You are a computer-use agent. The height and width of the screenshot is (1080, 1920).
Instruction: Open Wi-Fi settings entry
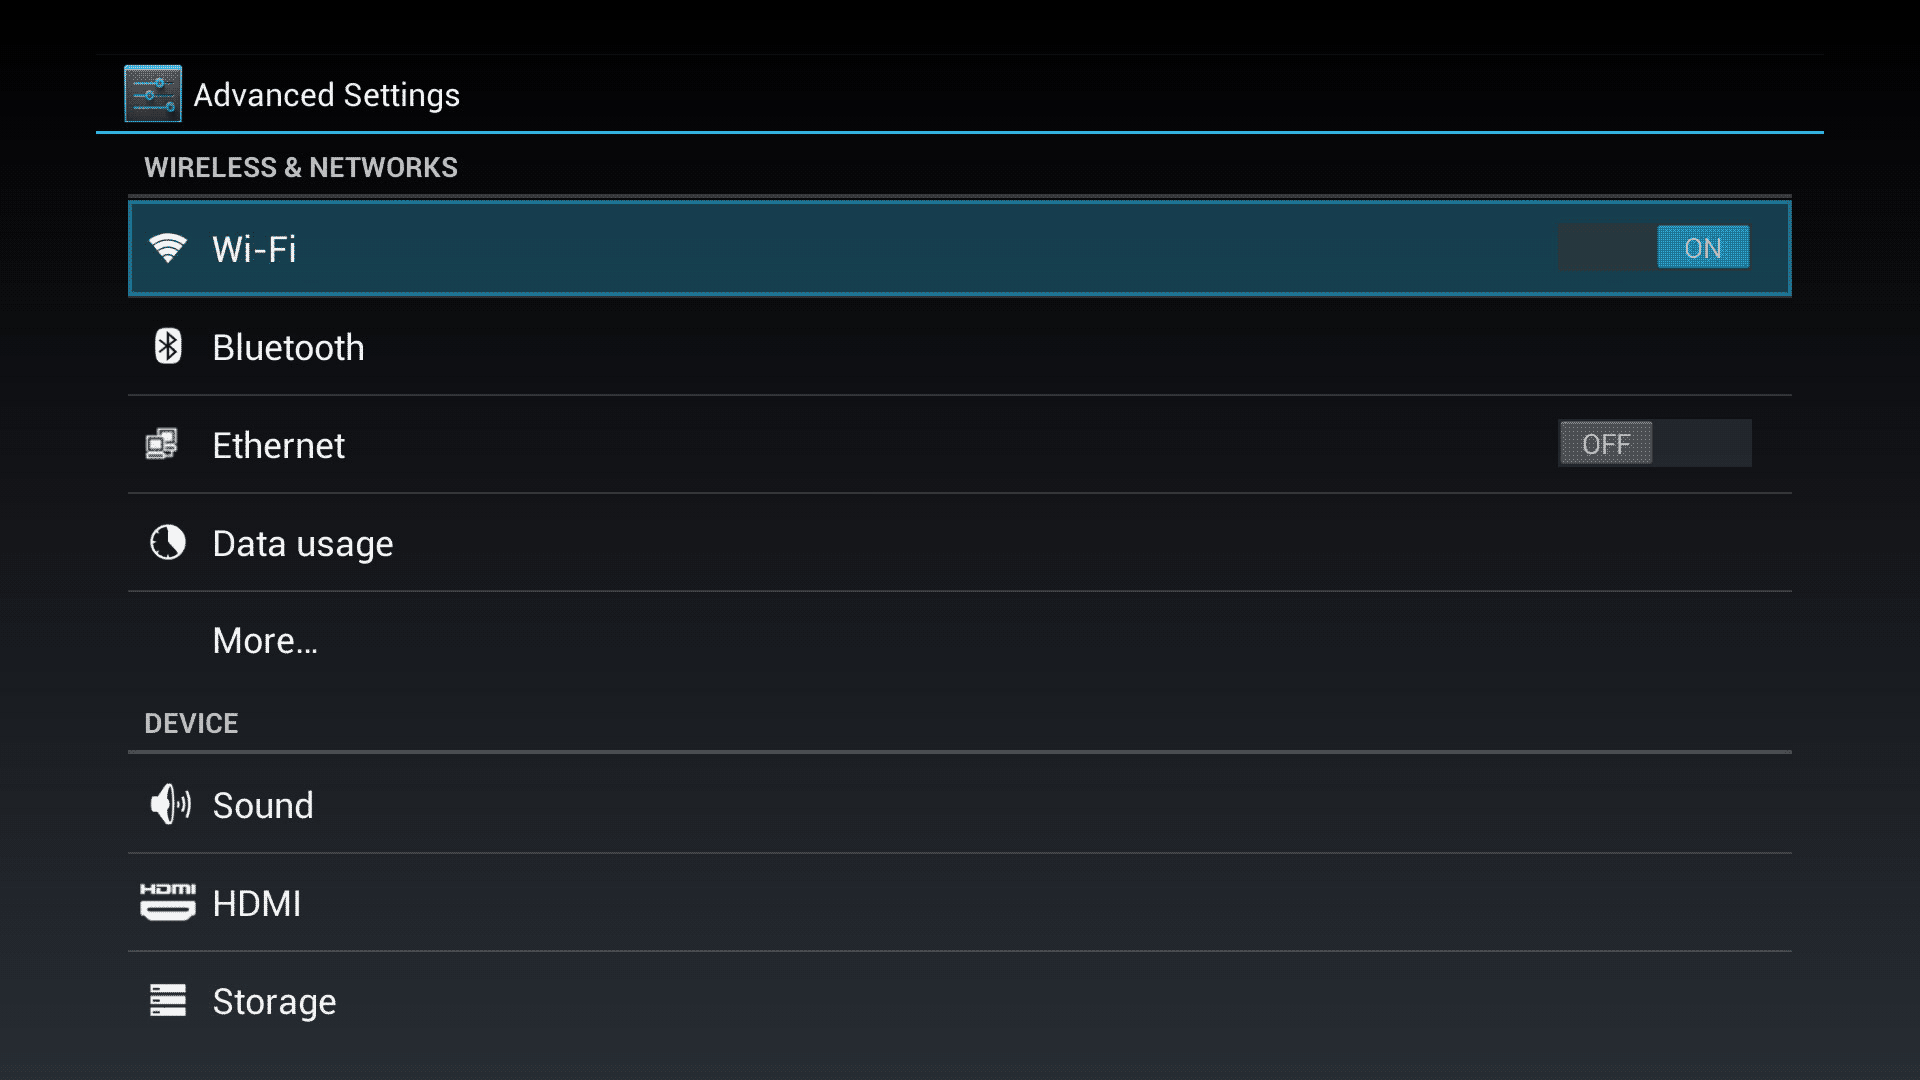coord(960,248)
